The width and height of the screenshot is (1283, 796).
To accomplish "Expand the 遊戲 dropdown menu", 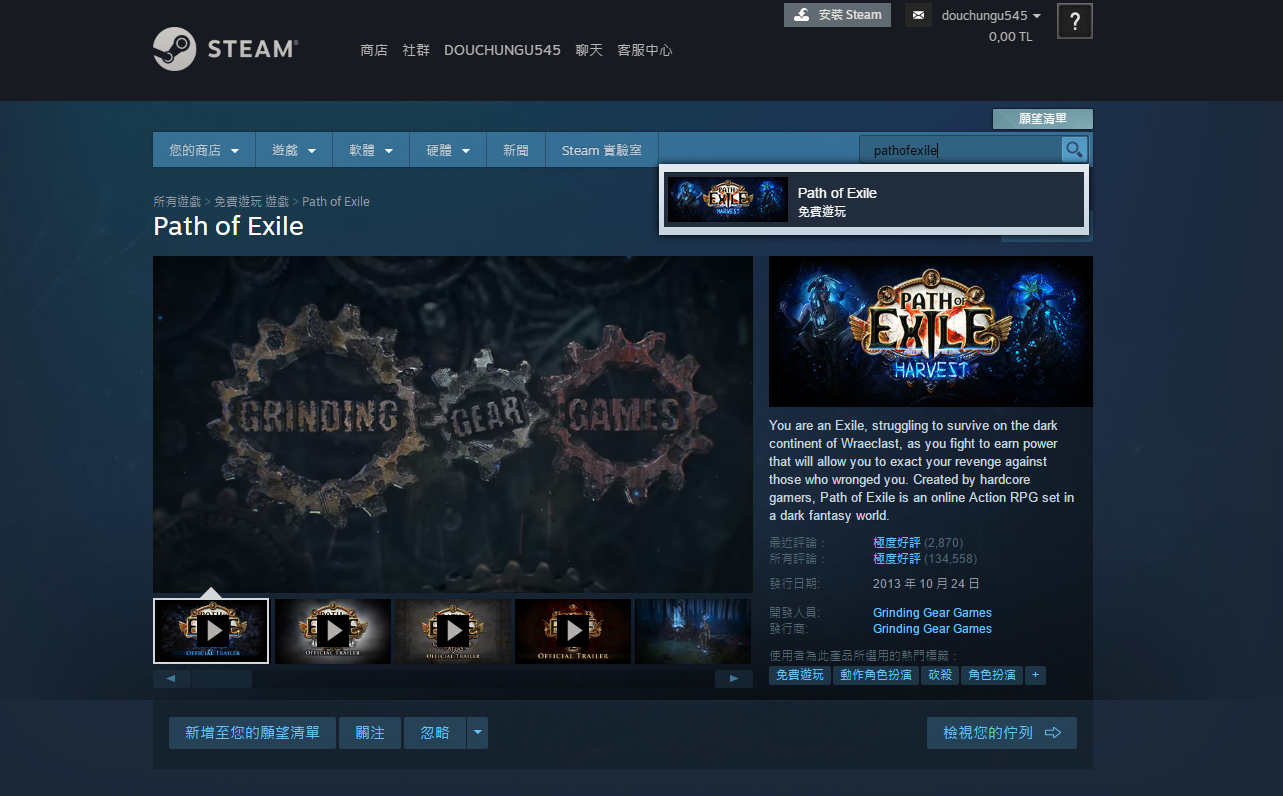I will pyautogui.click(x=294, y=150).
